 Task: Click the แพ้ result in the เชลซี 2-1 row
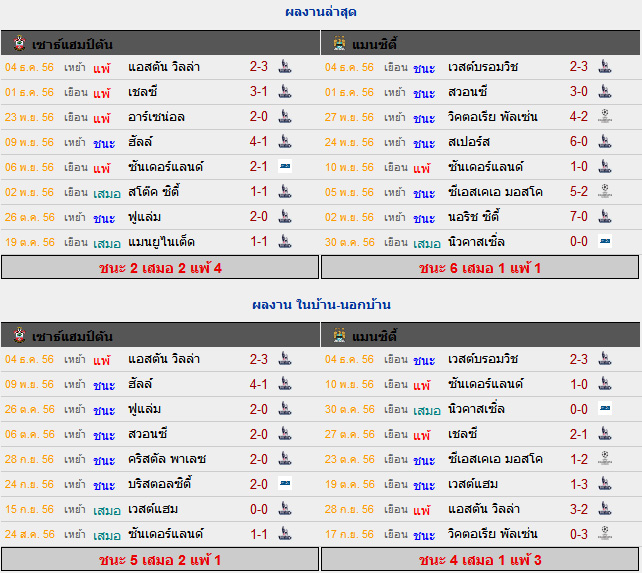coord(422,435)
